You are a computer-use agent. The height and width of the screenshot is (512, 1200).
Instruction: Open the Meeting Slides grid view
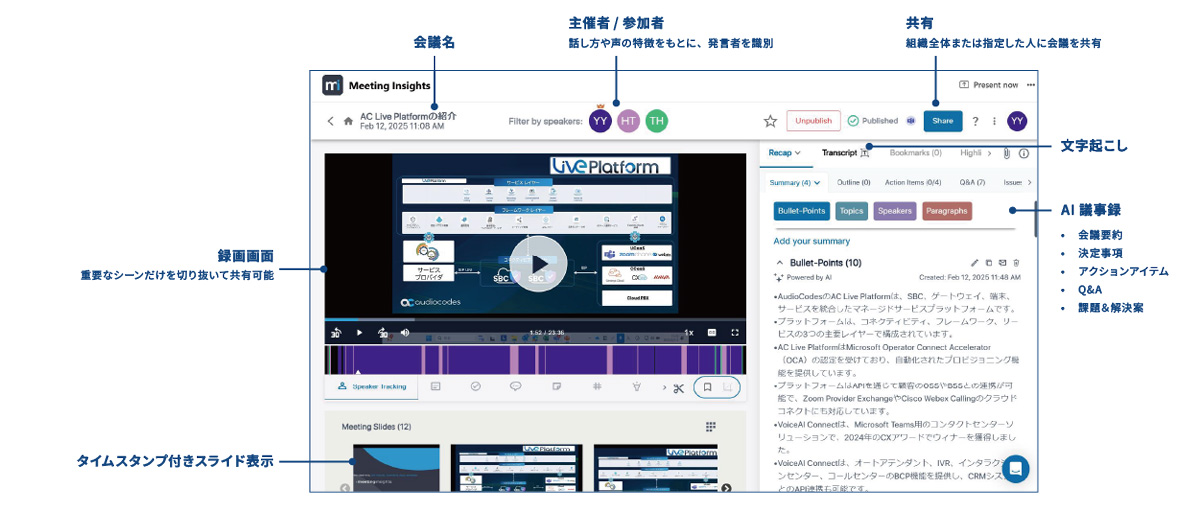[x=711, y=426]
